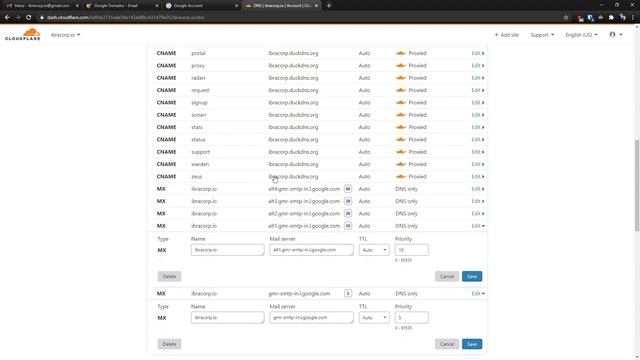Bookmark page with the star icon

point(566,18)
